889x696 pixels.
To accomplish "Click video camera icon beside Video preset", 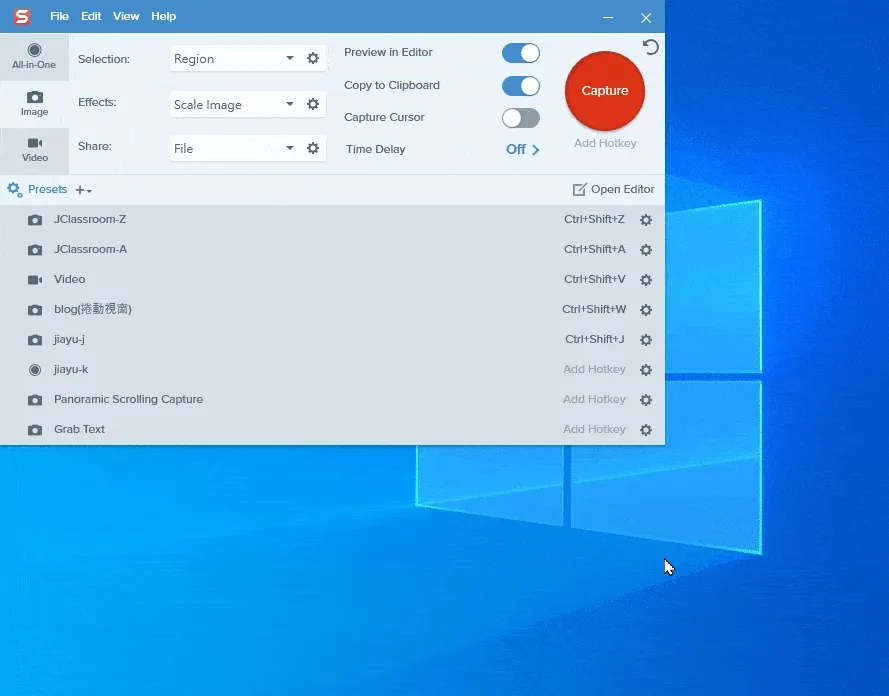I will [x=35, y=279].
